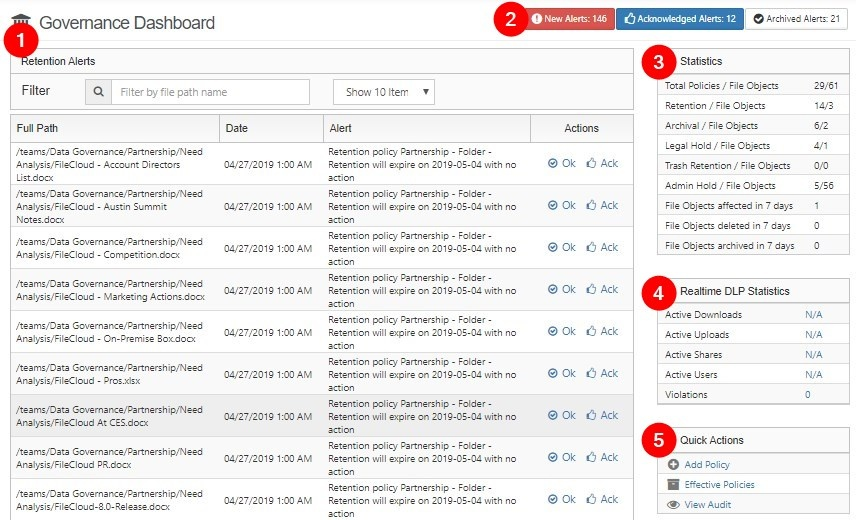Click the Governance Dashboard building icon
The image size is (856, 520).
[x=21, y=21]
